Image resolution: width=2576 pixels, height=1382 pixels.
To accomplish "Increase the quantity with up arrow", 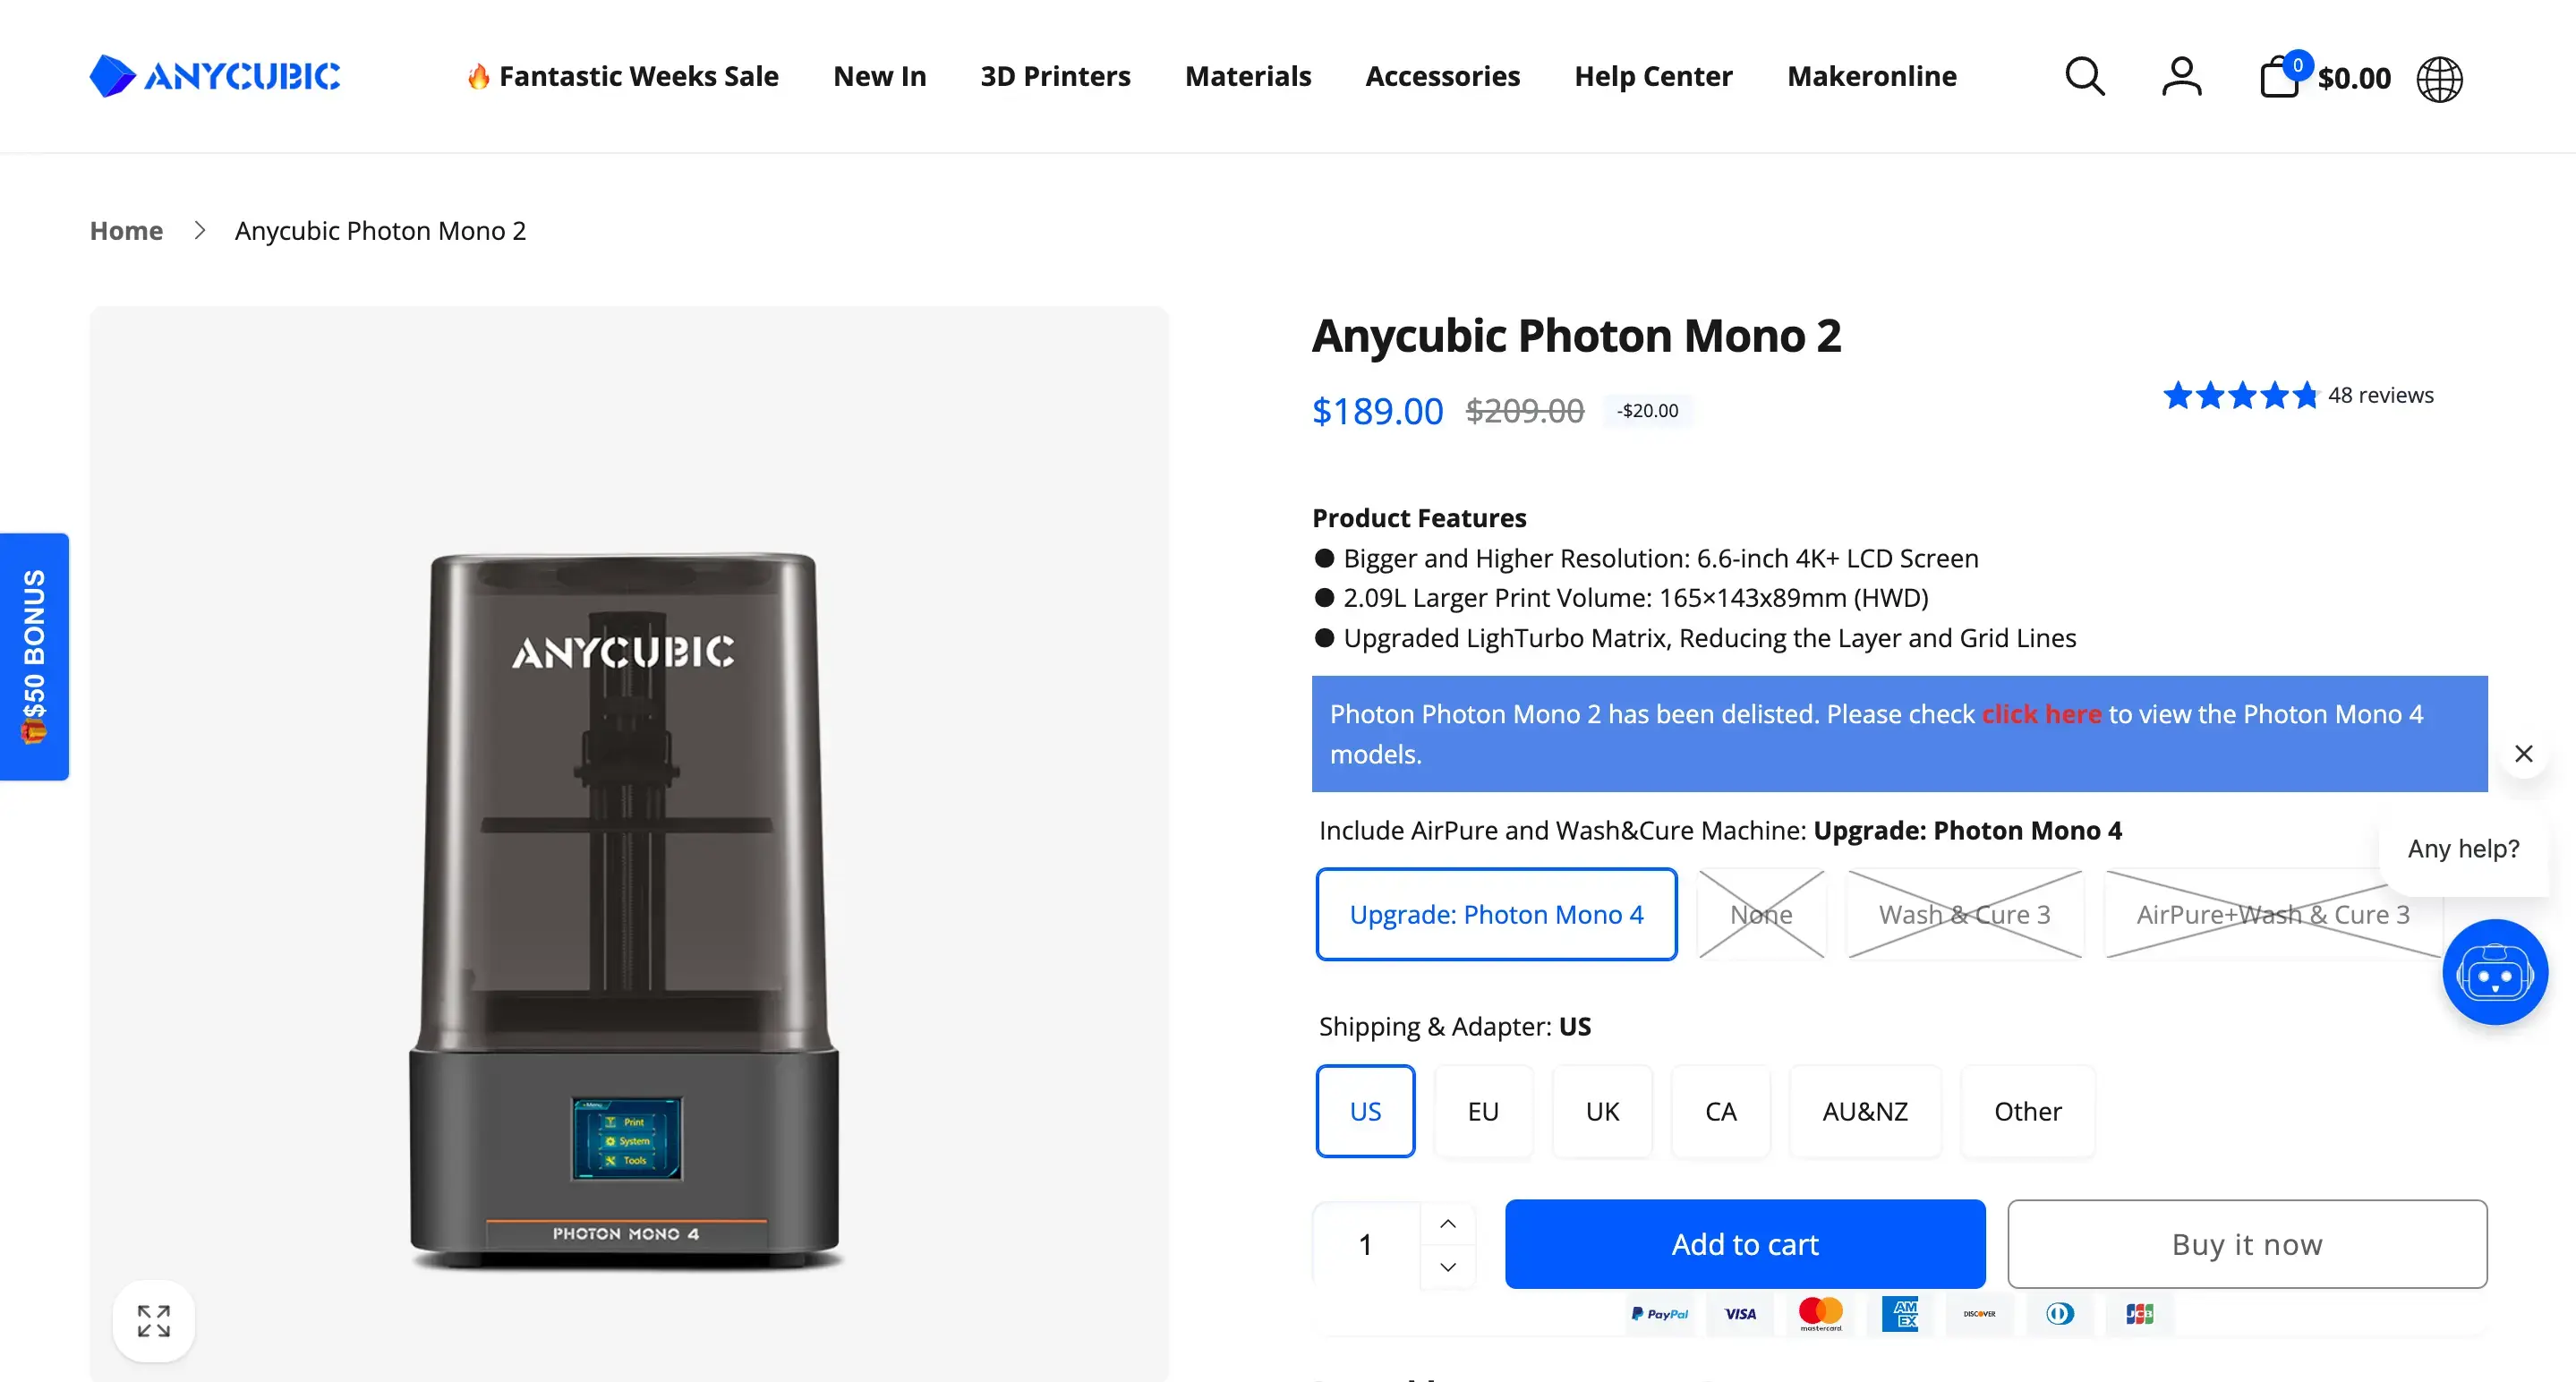I will click(1447, 1222).
